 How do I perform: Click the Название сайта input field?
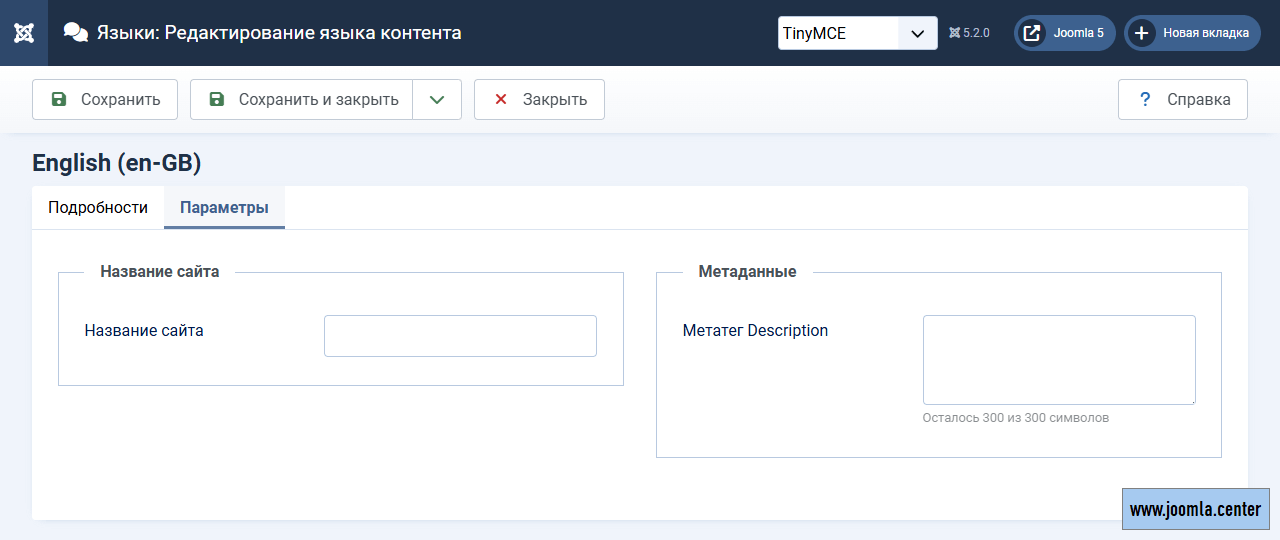[460, 336]
